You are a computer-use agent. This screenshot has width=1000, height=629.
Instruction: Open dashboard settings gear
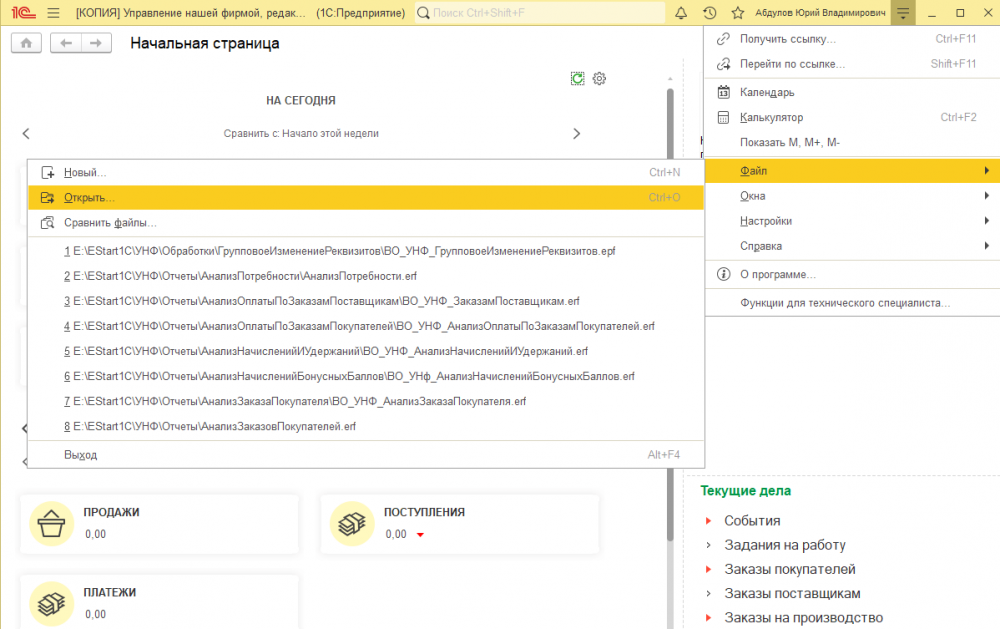tap(599, 78)
